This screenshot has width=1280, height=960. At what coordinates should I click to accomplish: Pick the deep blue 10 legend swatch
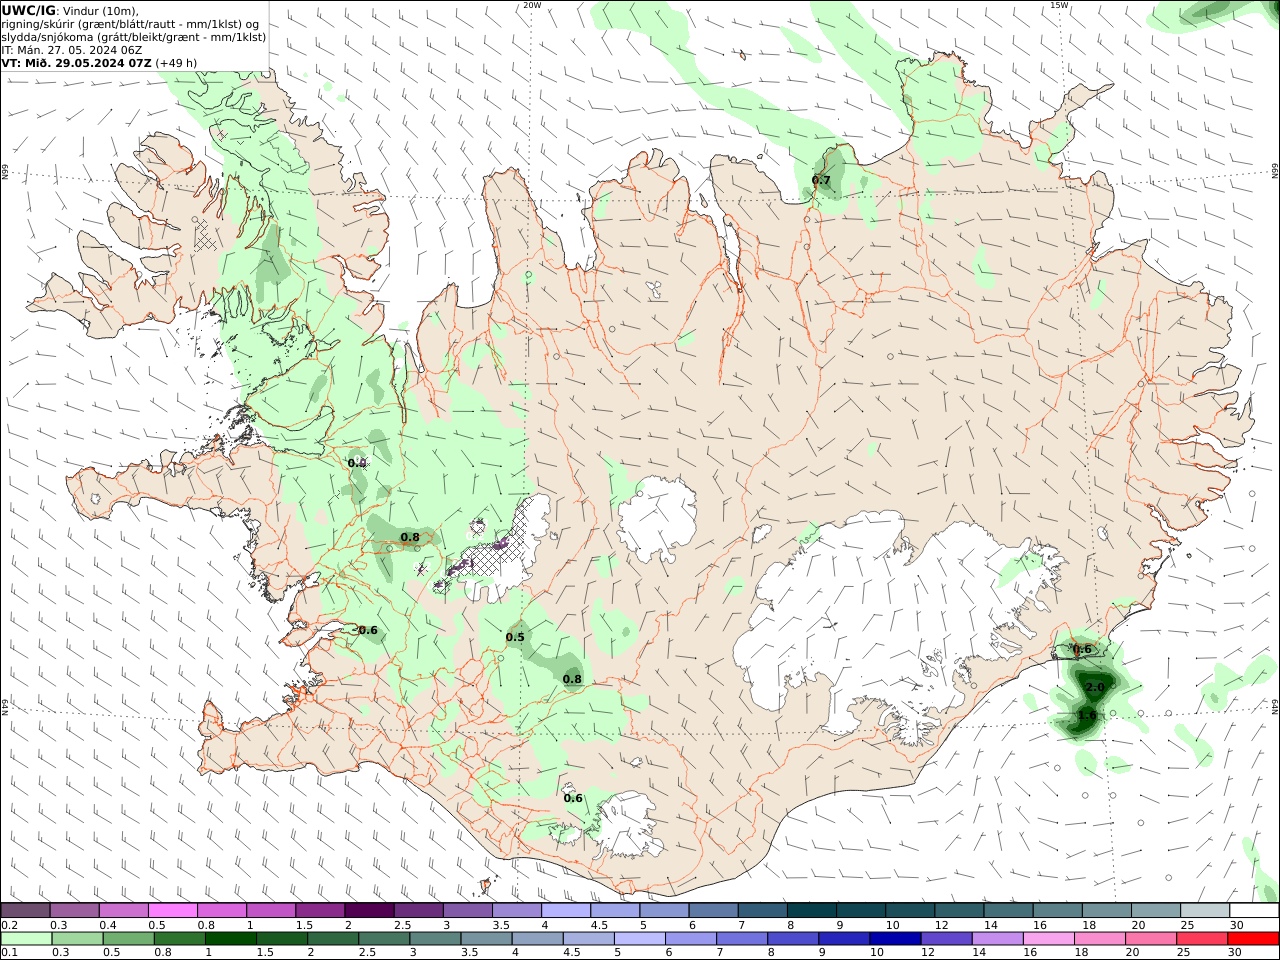pos(895,938)
